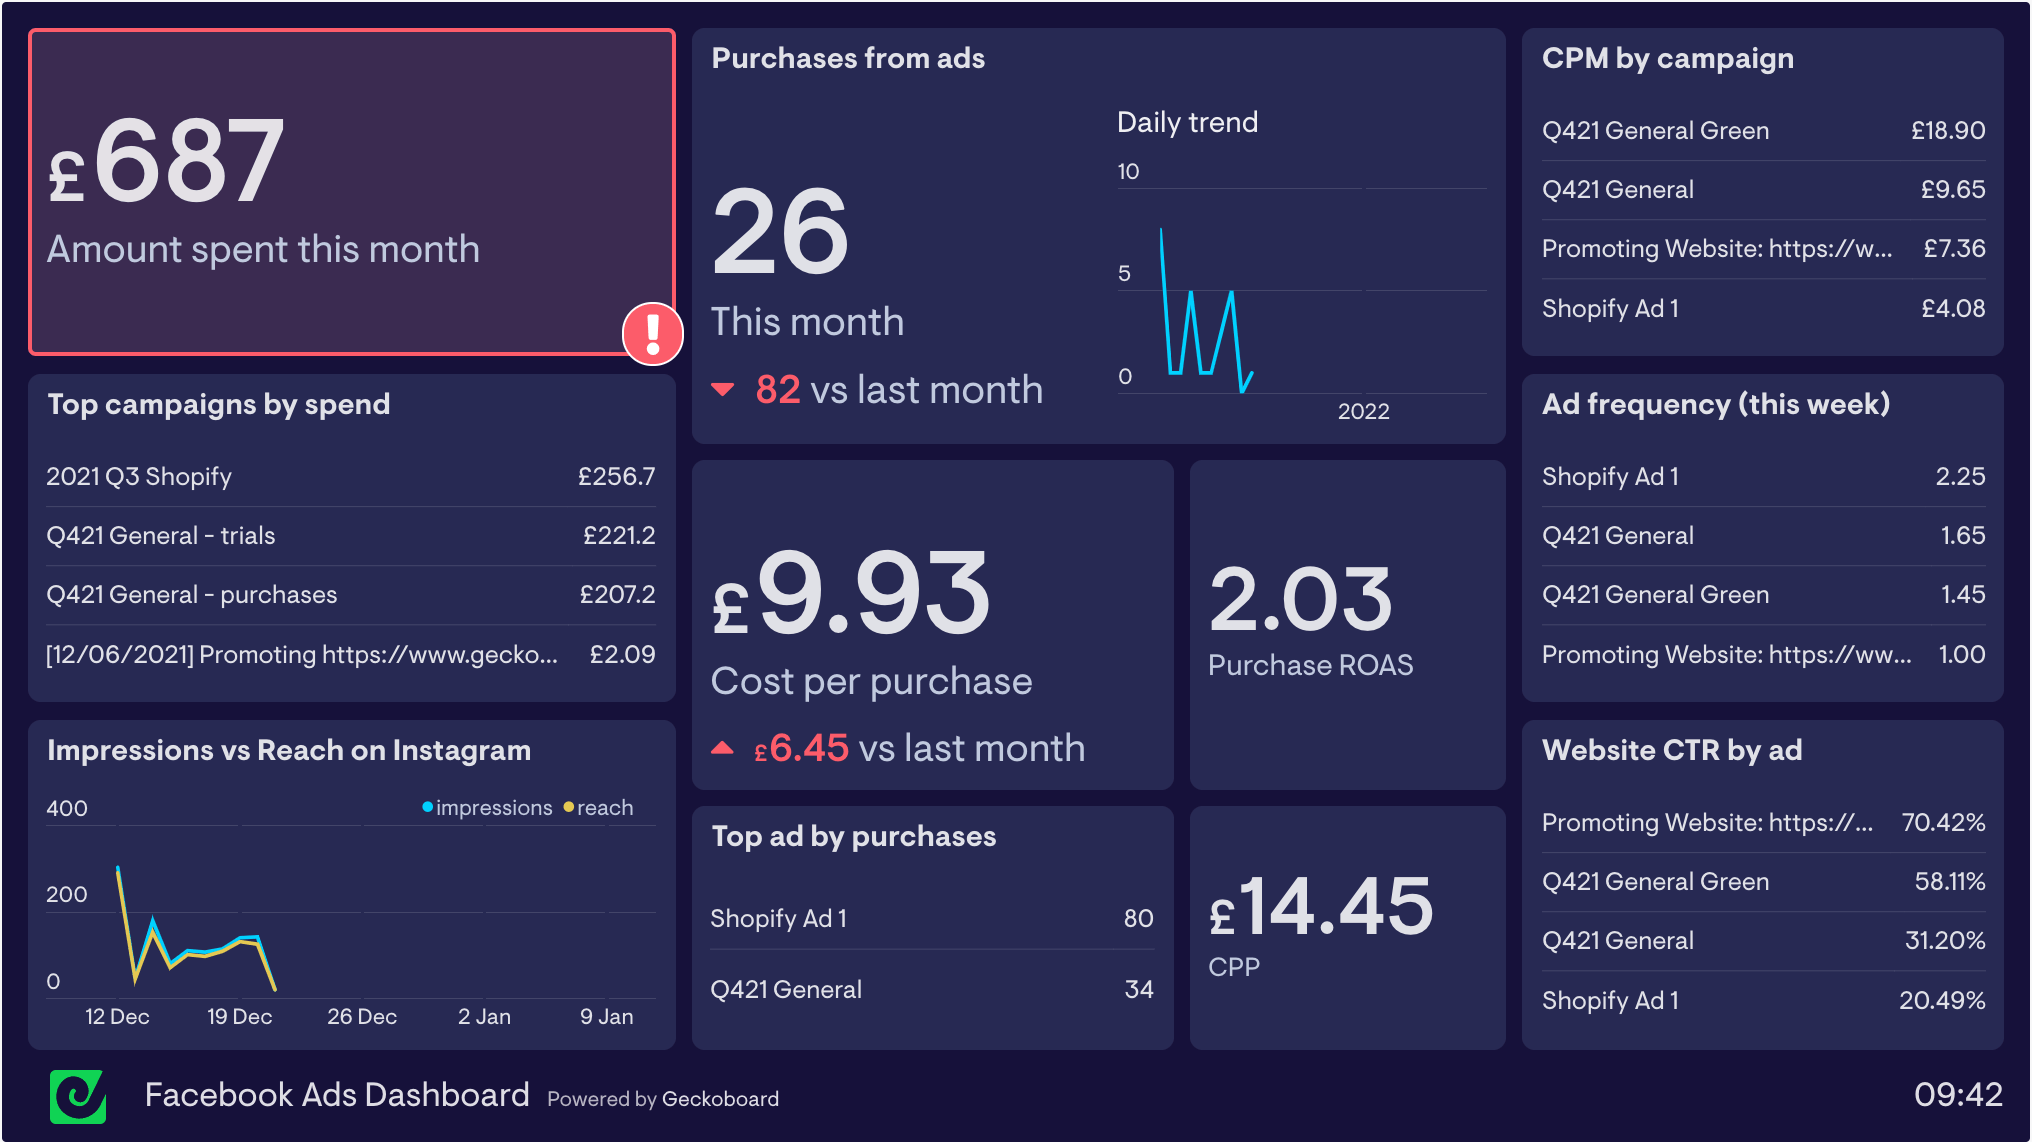Select Q421 General Green CPM row
Screen dimensions: 2032x1142
(1763, 131)
